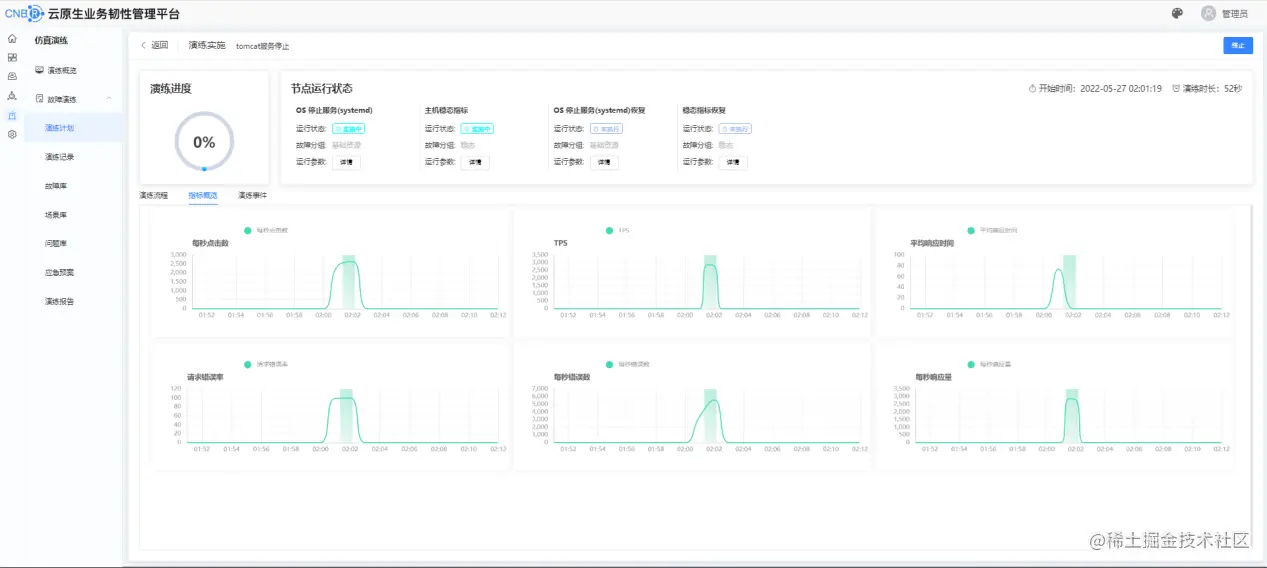The height and width of the screenshot is (568, 1267).
Task: Toggle the TPS chart legend marker
Action: [x=609, y=231]
